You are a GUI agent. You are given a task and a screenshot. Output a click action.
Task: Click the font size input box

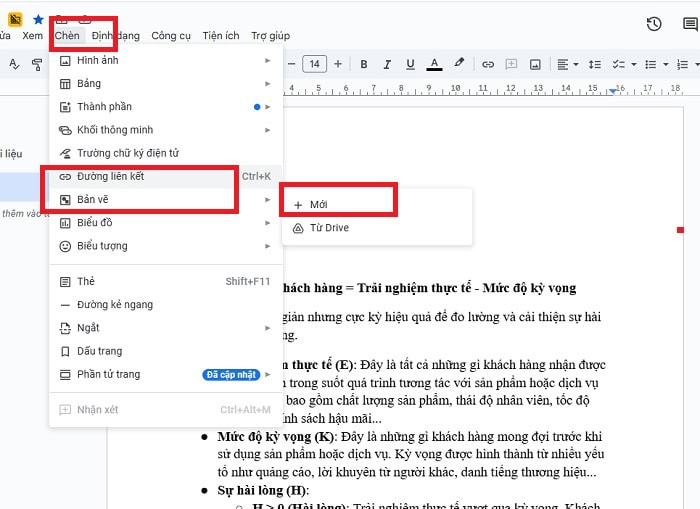pyautogui.click(x=314, y=64)
